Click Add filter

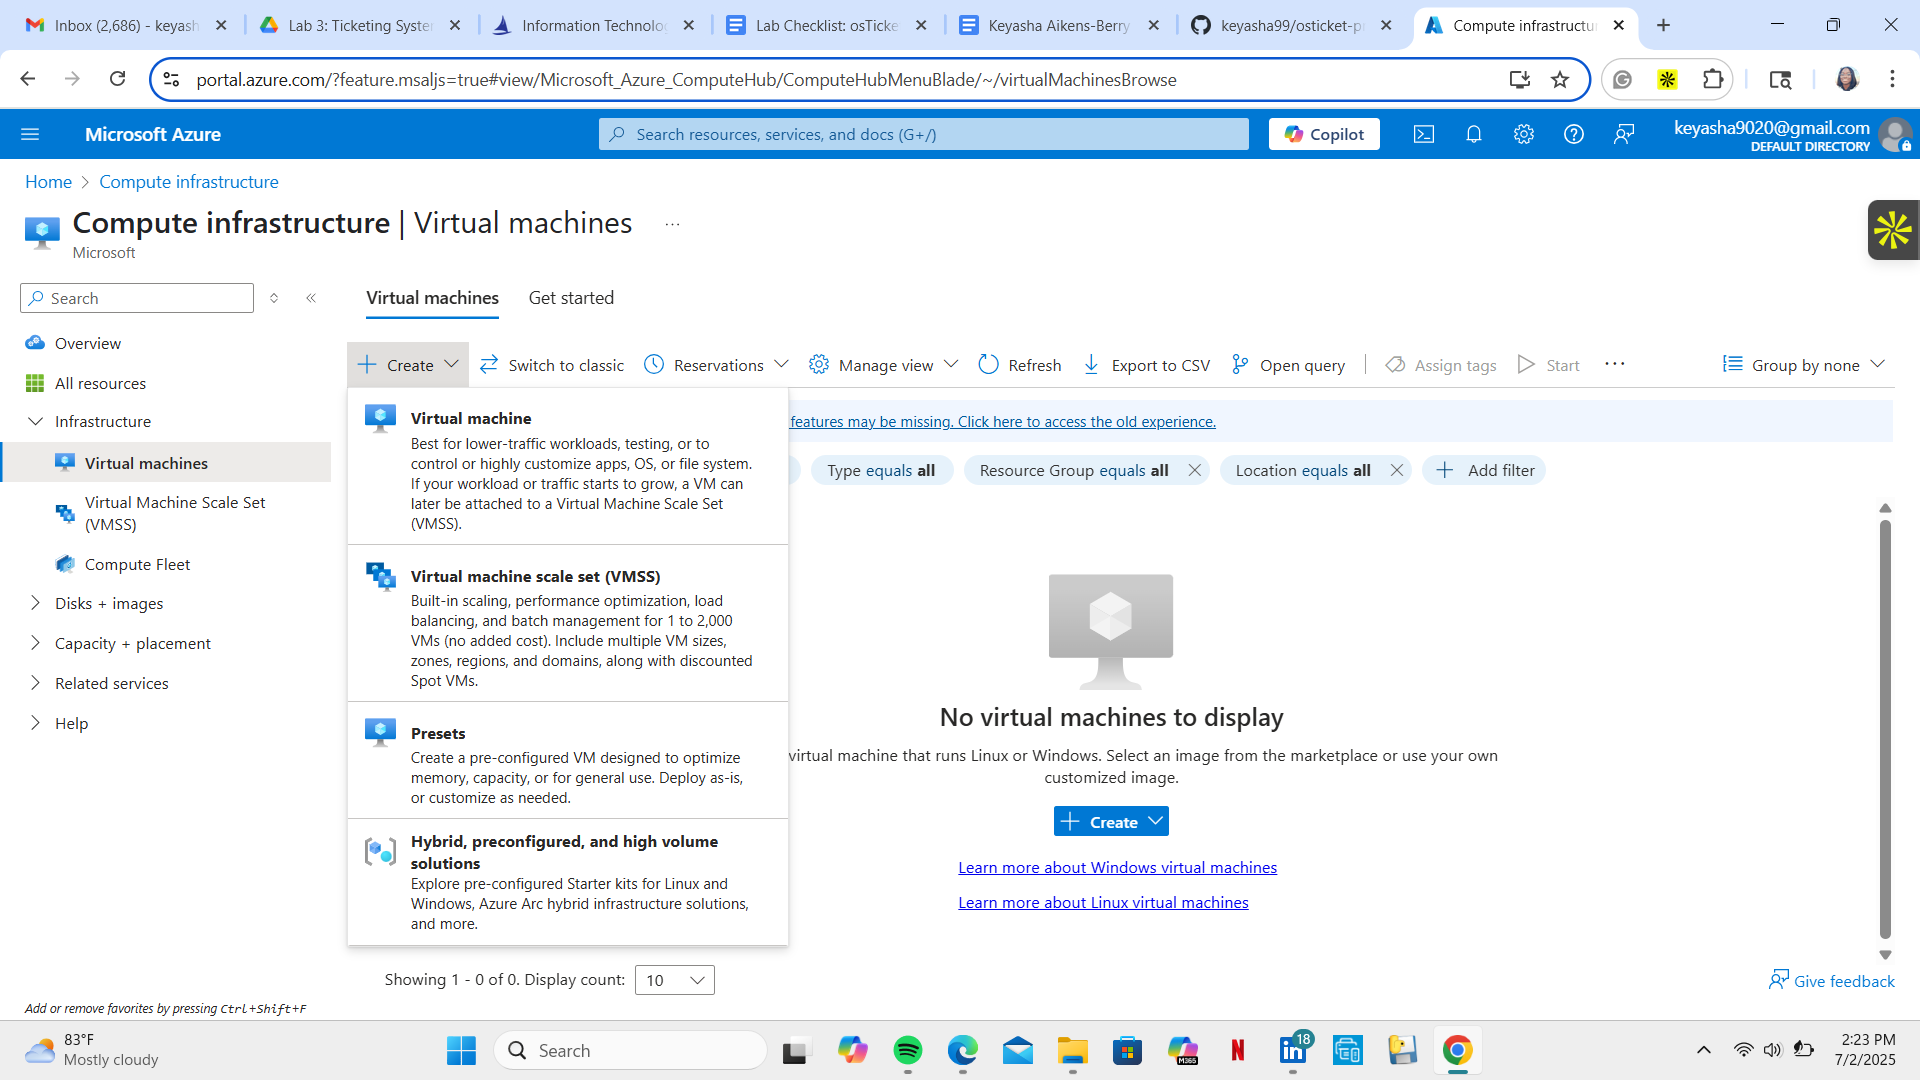(x=1485, y=470)
